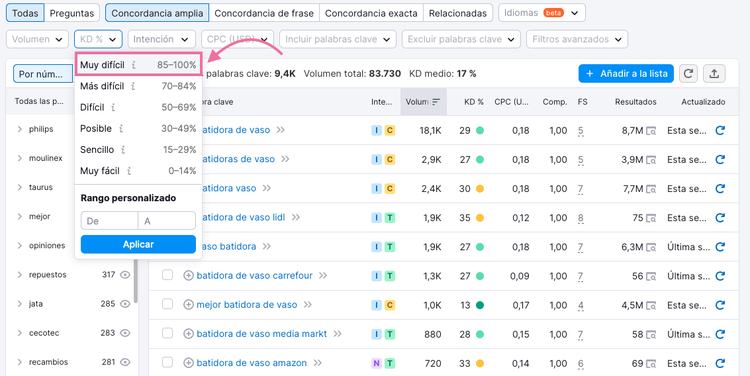Expand the taurus keyword group
This screenshot has height=376, width=750.
point(20,187)
